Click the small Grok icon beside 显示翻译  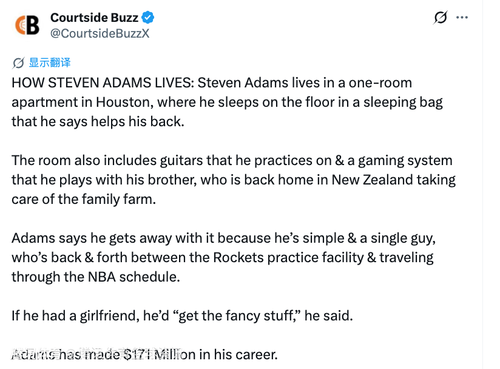(x=18, y=63)
